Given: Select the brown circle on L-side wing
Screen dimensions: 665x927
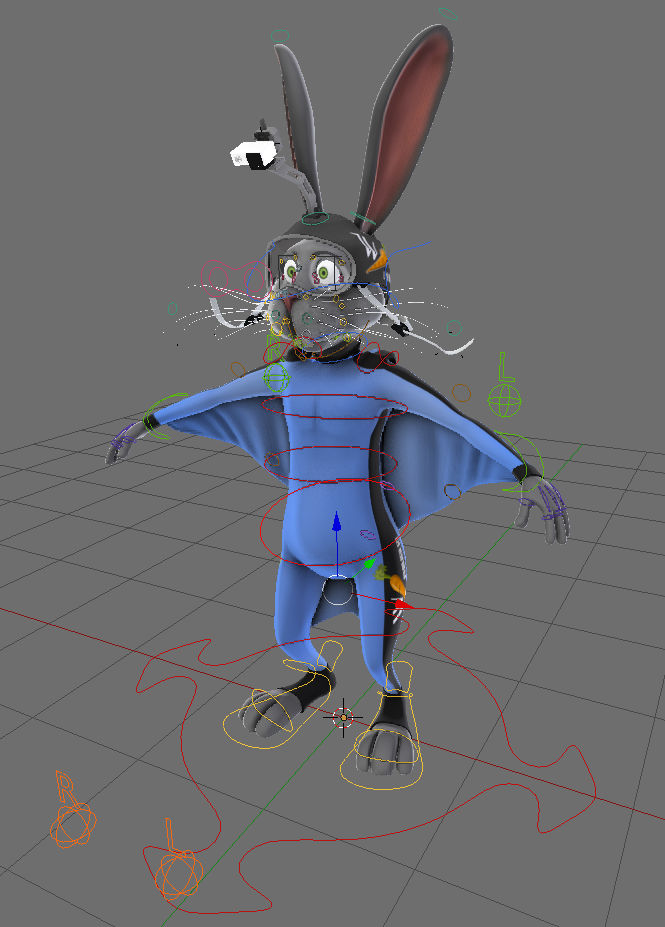Looking at the screenshot, I should pyautogui.click(x=452, y=491).
